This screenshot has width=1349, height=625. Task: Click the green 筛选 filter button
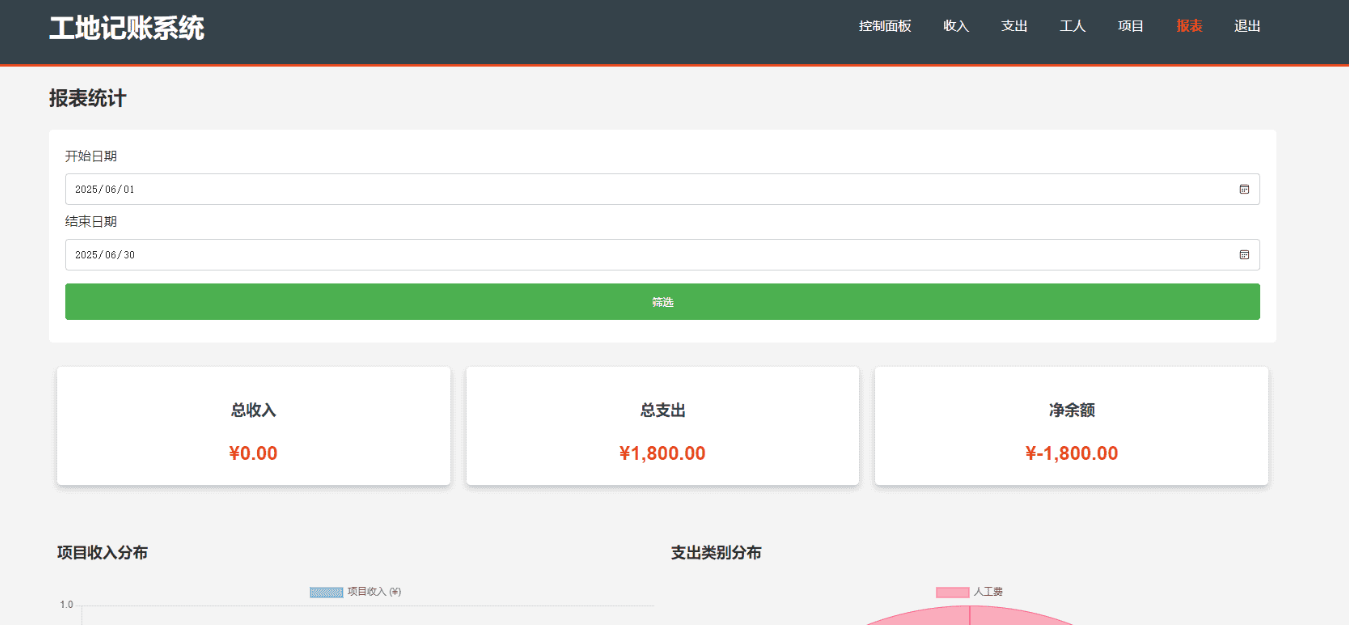(x=662, y=302)
